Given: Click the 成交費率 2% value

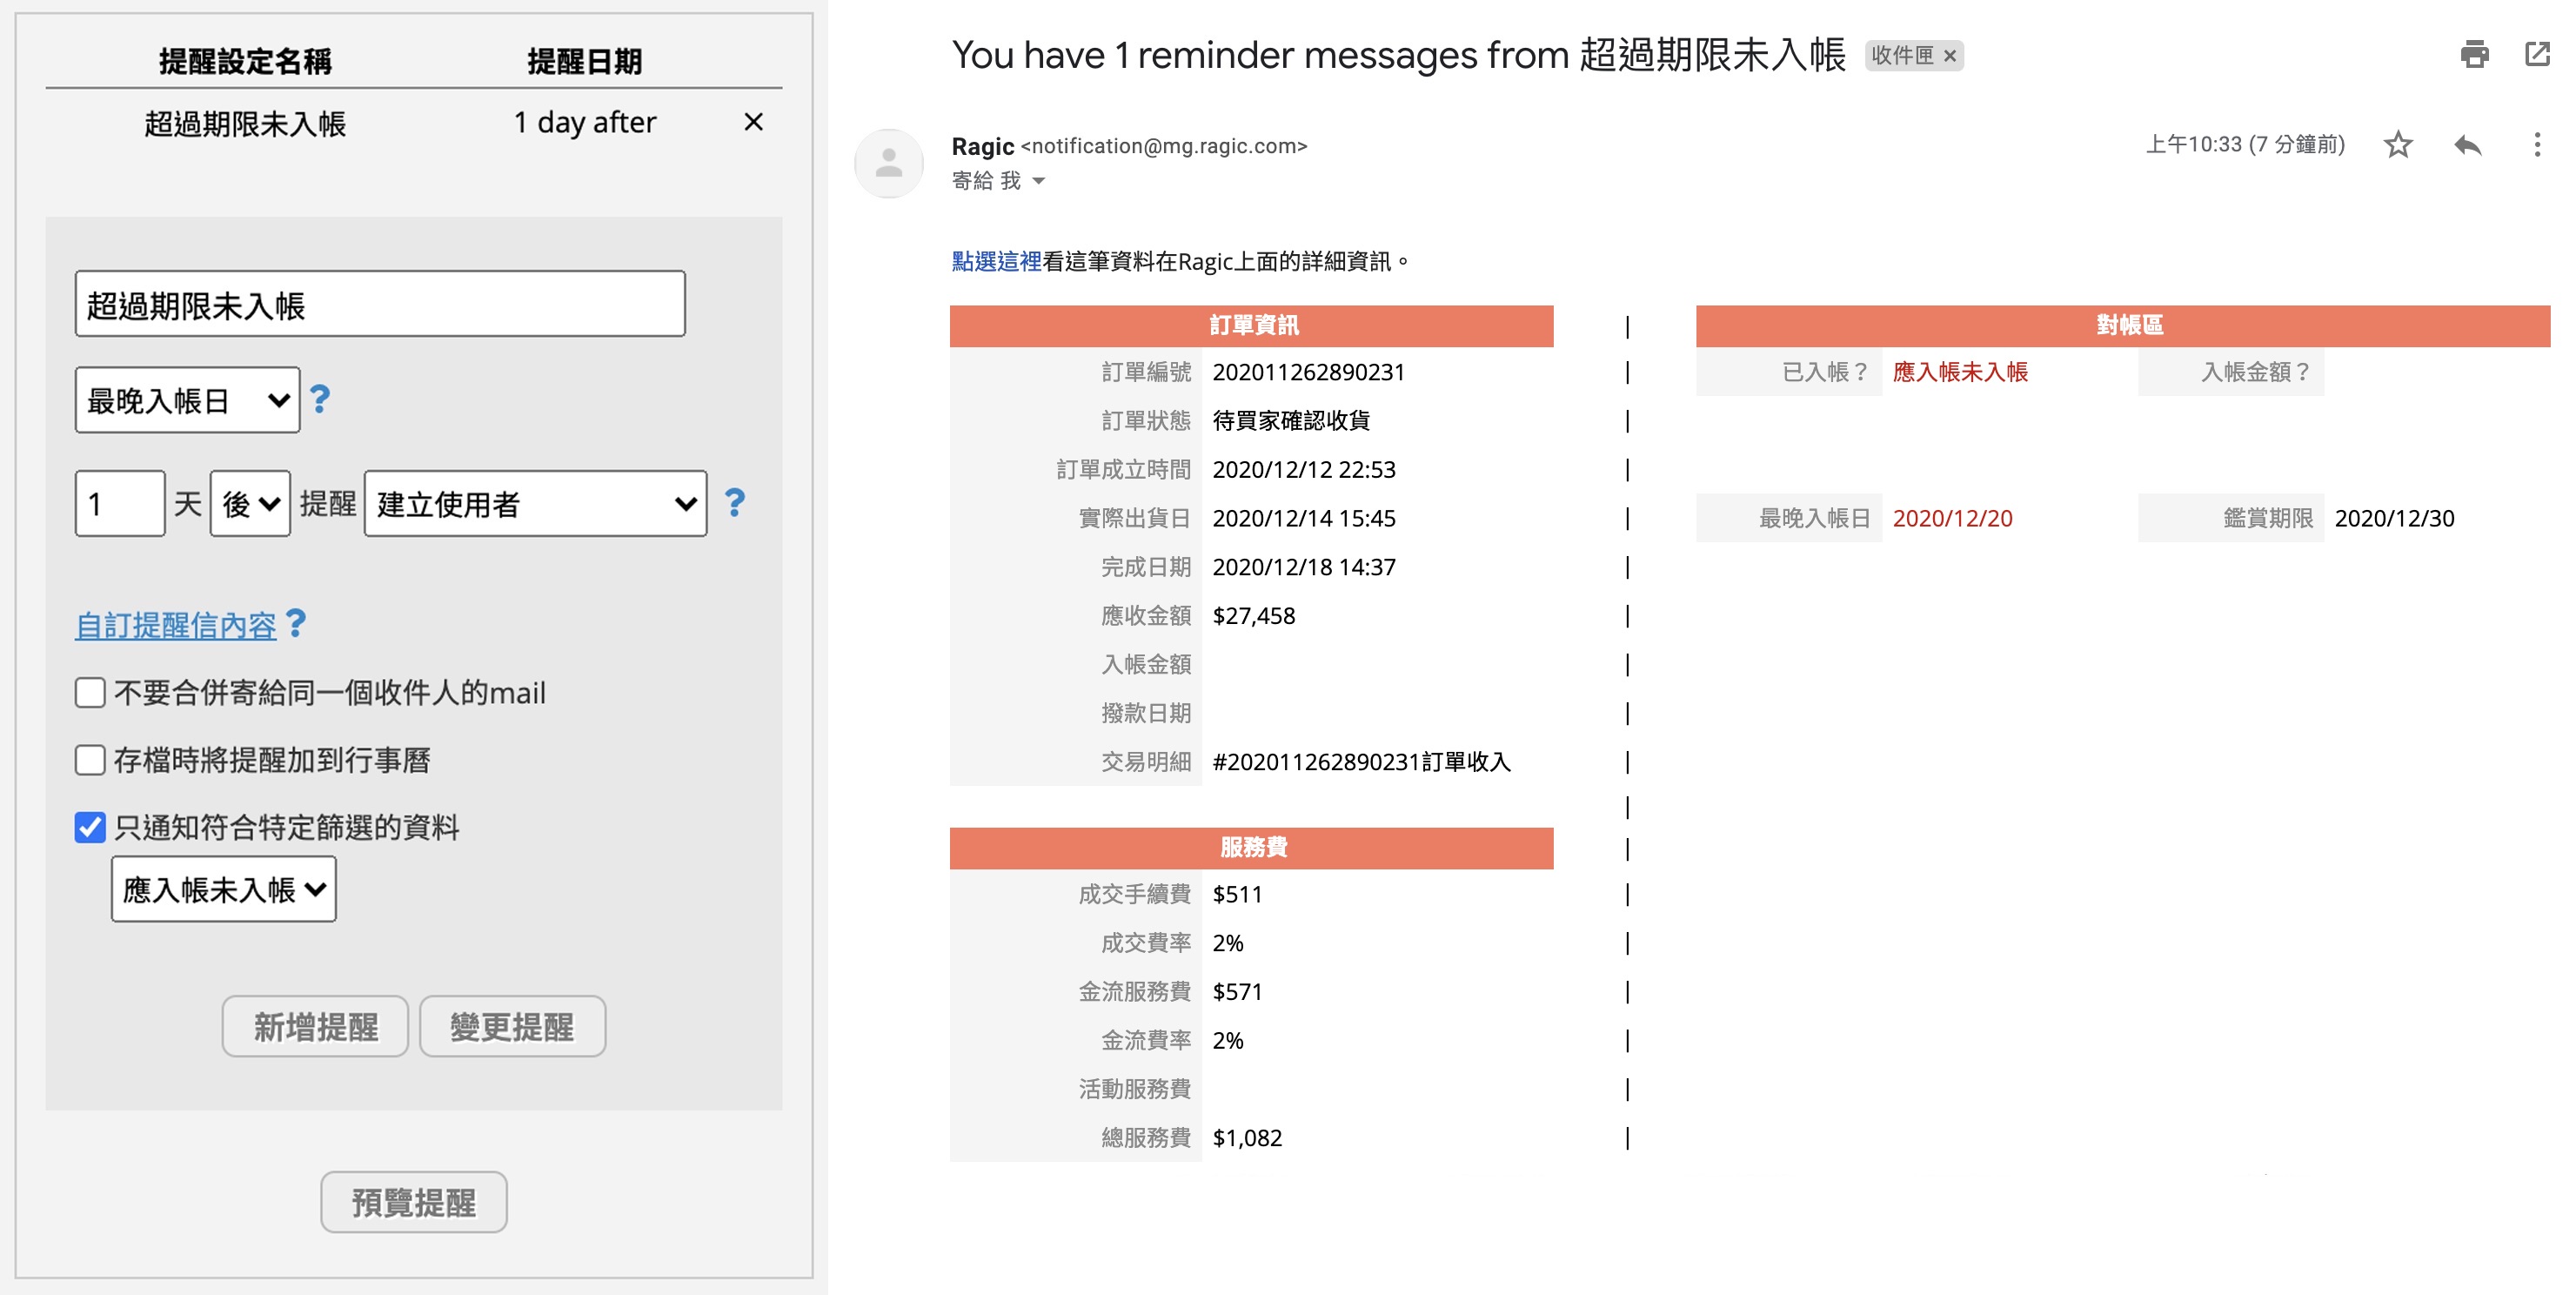Looking at the screenshot, I should point(1228,943).
